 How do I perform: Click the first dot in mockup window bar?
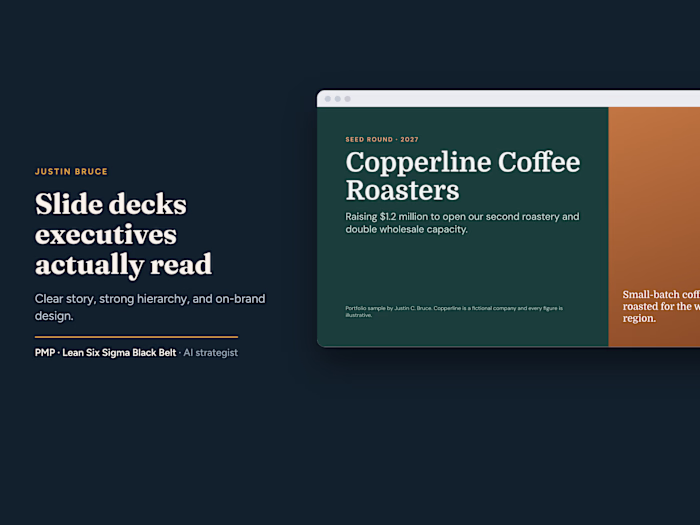coord(328,99)
